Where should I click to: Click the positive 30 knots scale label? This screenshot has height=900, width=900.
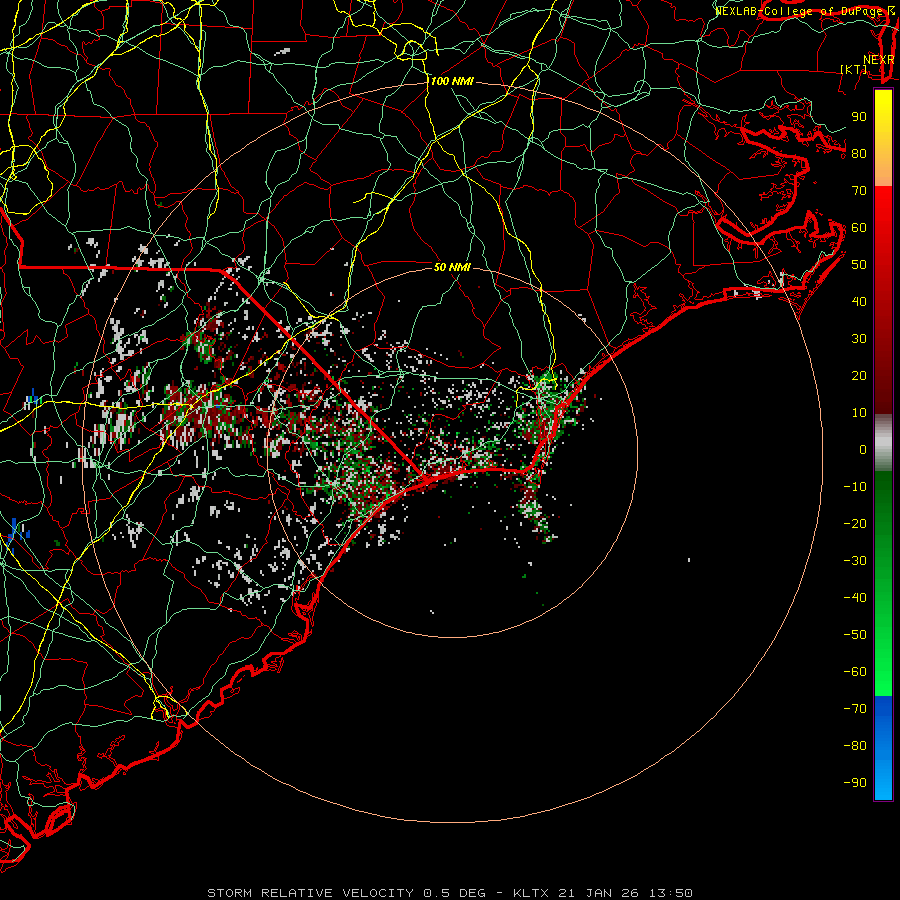859,339
